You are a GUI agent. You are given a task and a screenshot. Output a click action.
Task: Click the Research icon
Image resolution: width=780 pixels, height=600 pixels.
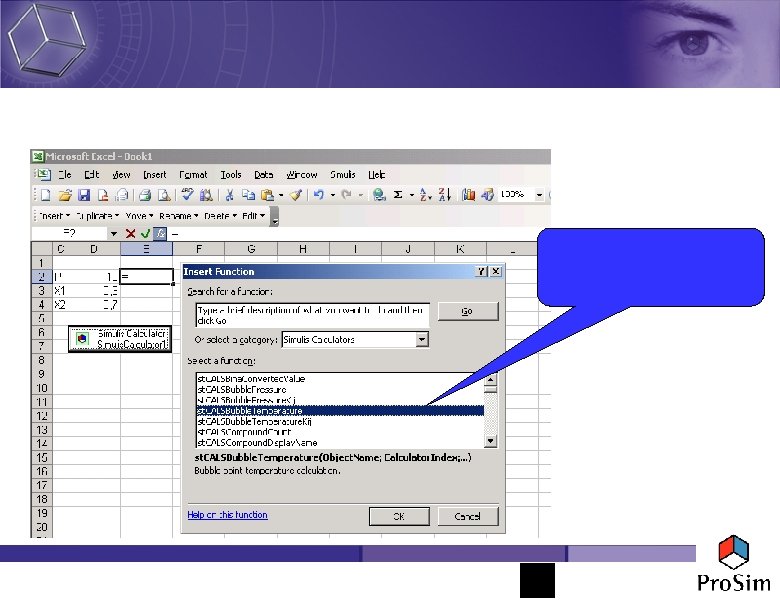click(x=206, y=195)
